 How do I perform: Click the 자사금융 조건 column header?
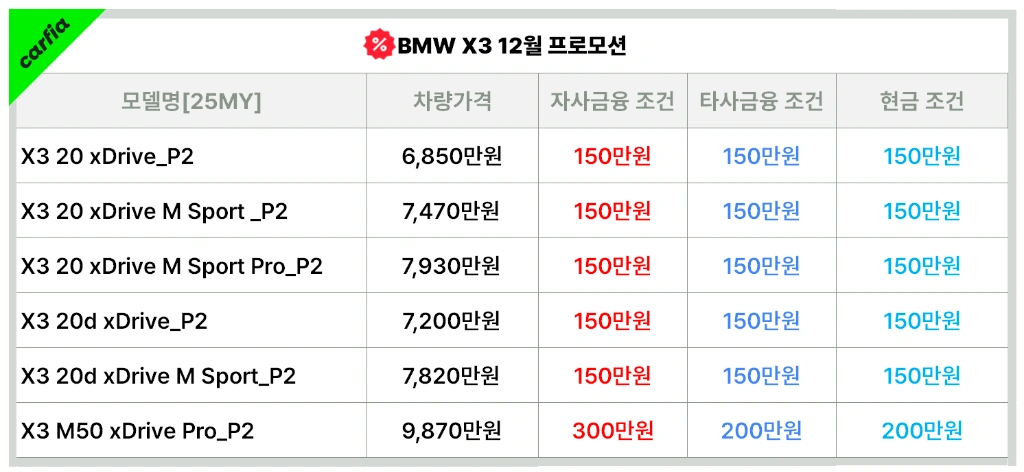pos(613,101)
